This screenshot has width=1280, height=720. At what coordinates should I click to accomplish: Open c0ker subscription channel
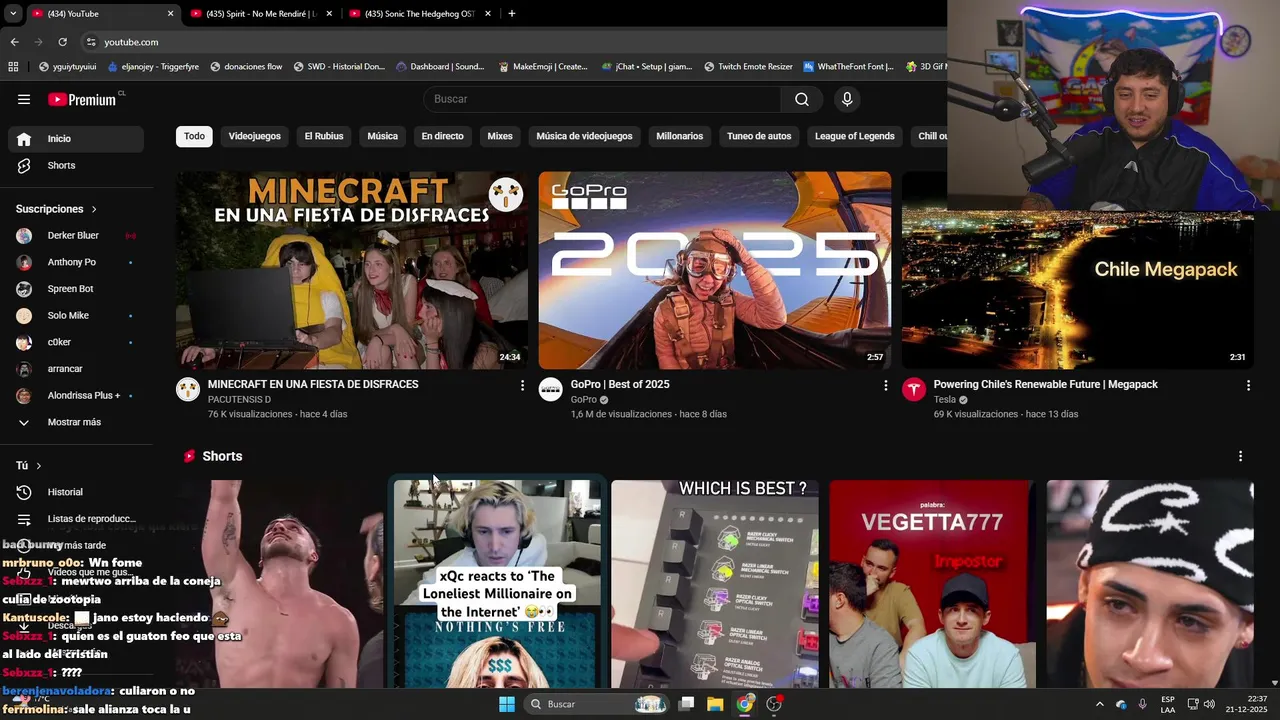point(76,342)
